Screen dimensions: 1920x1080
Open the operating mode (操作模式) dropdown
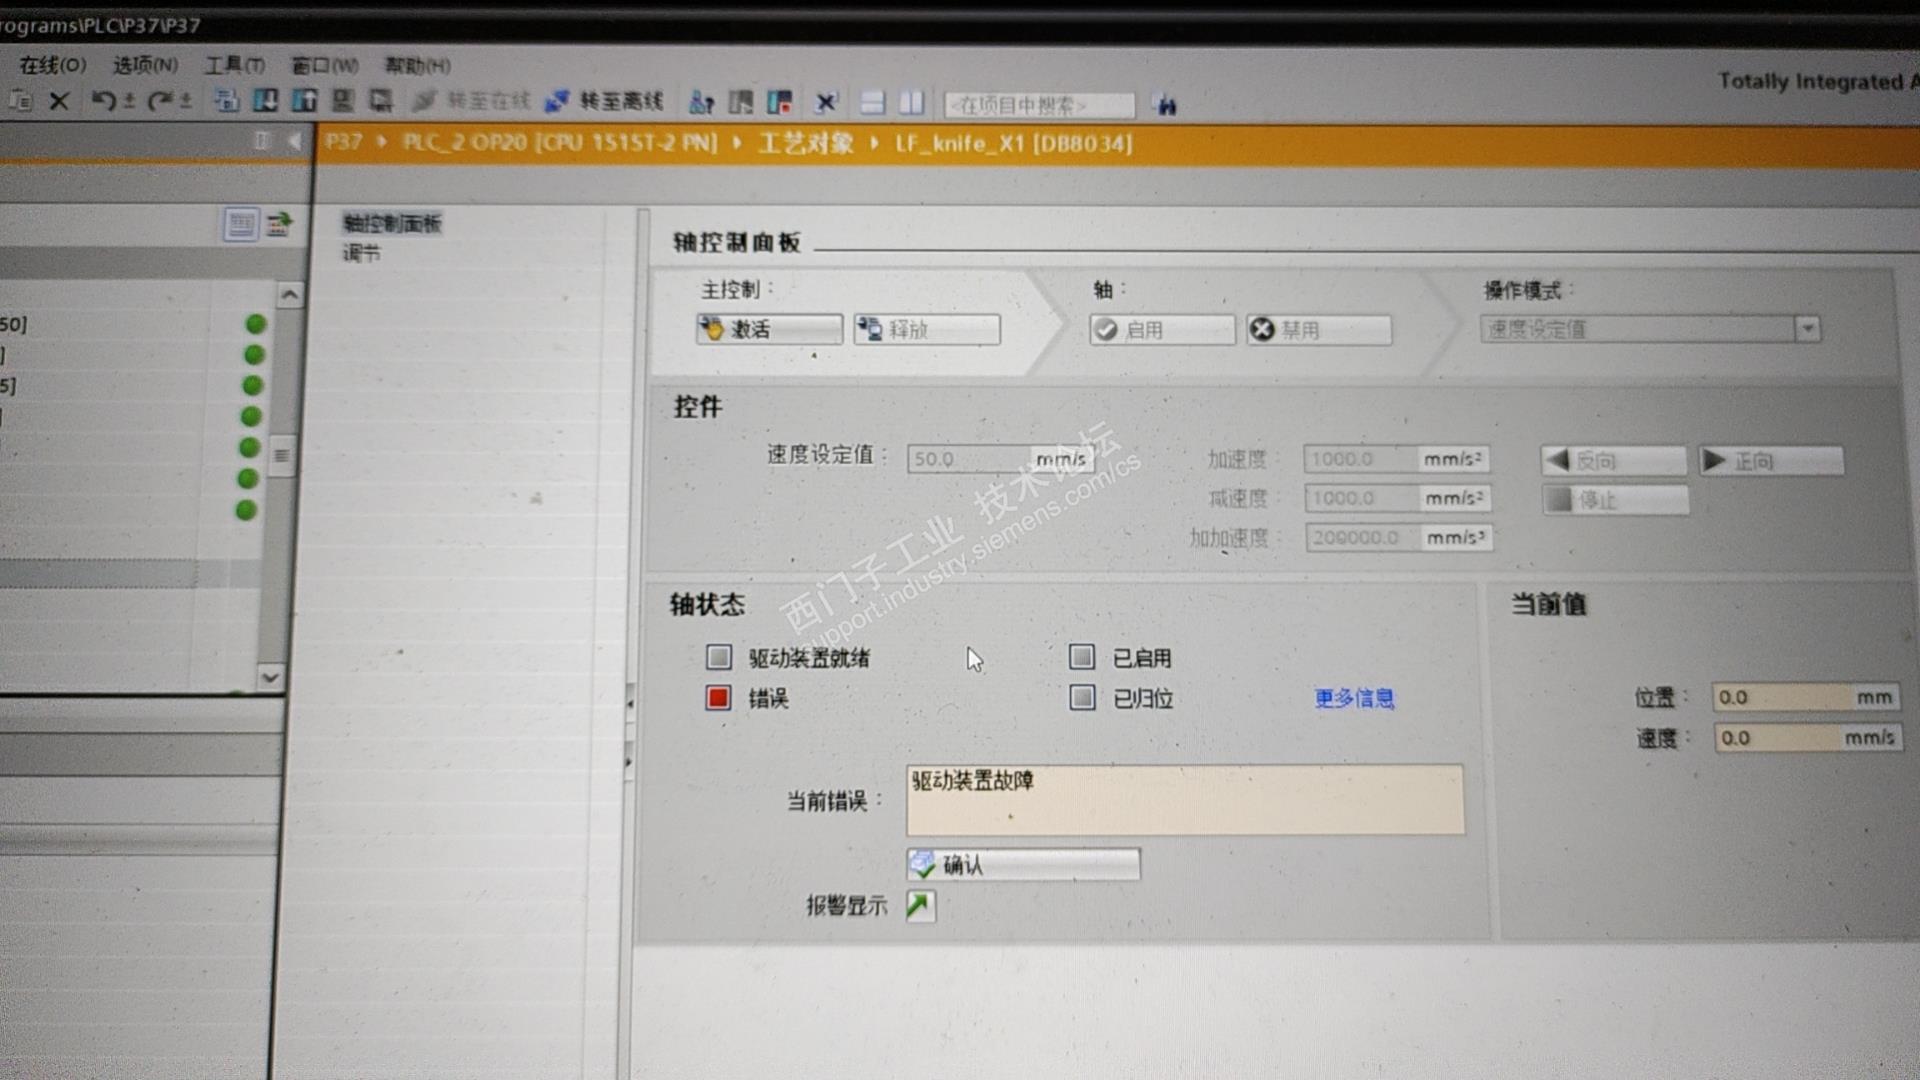click(1806, 329)
